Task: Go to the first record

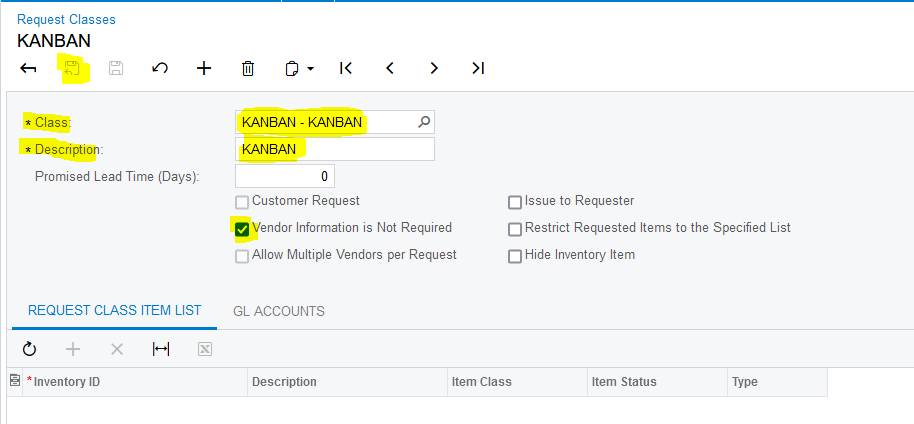Action: (346, 69)
